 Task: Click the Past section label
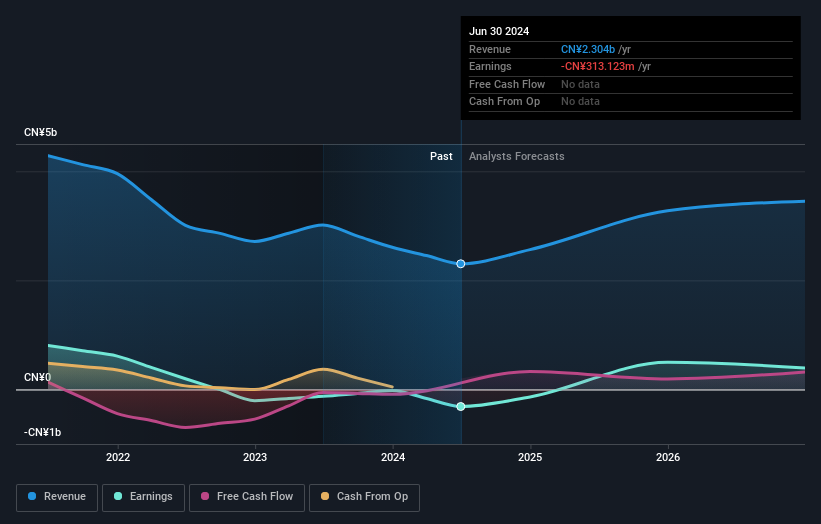[x=441, y=157]
